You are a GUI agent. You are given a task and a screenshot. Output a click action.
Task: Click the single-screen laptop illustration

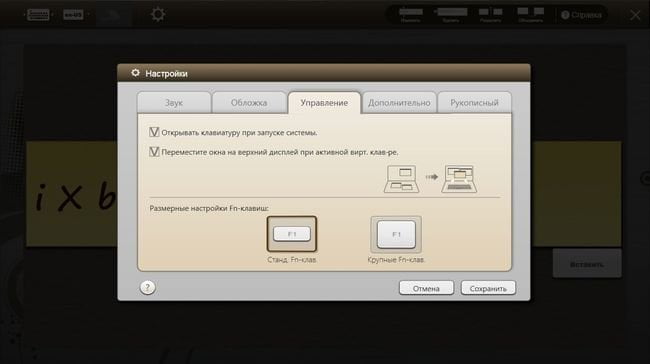[x=401, y=179]
